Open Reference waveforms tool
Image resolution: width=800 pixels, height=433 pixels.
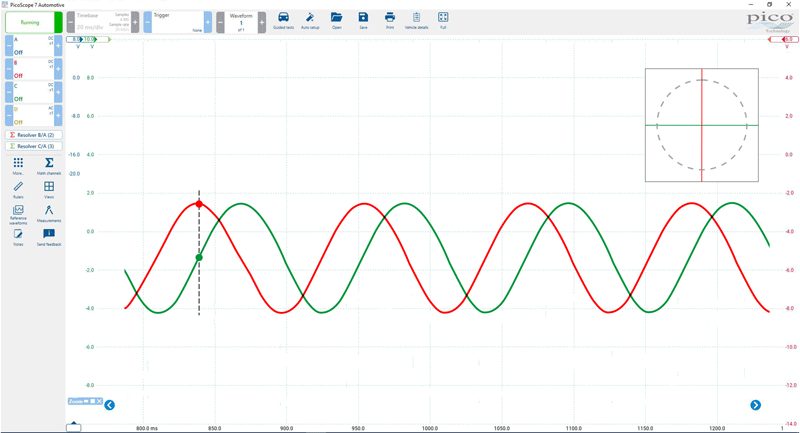click(x=18, y=215)
